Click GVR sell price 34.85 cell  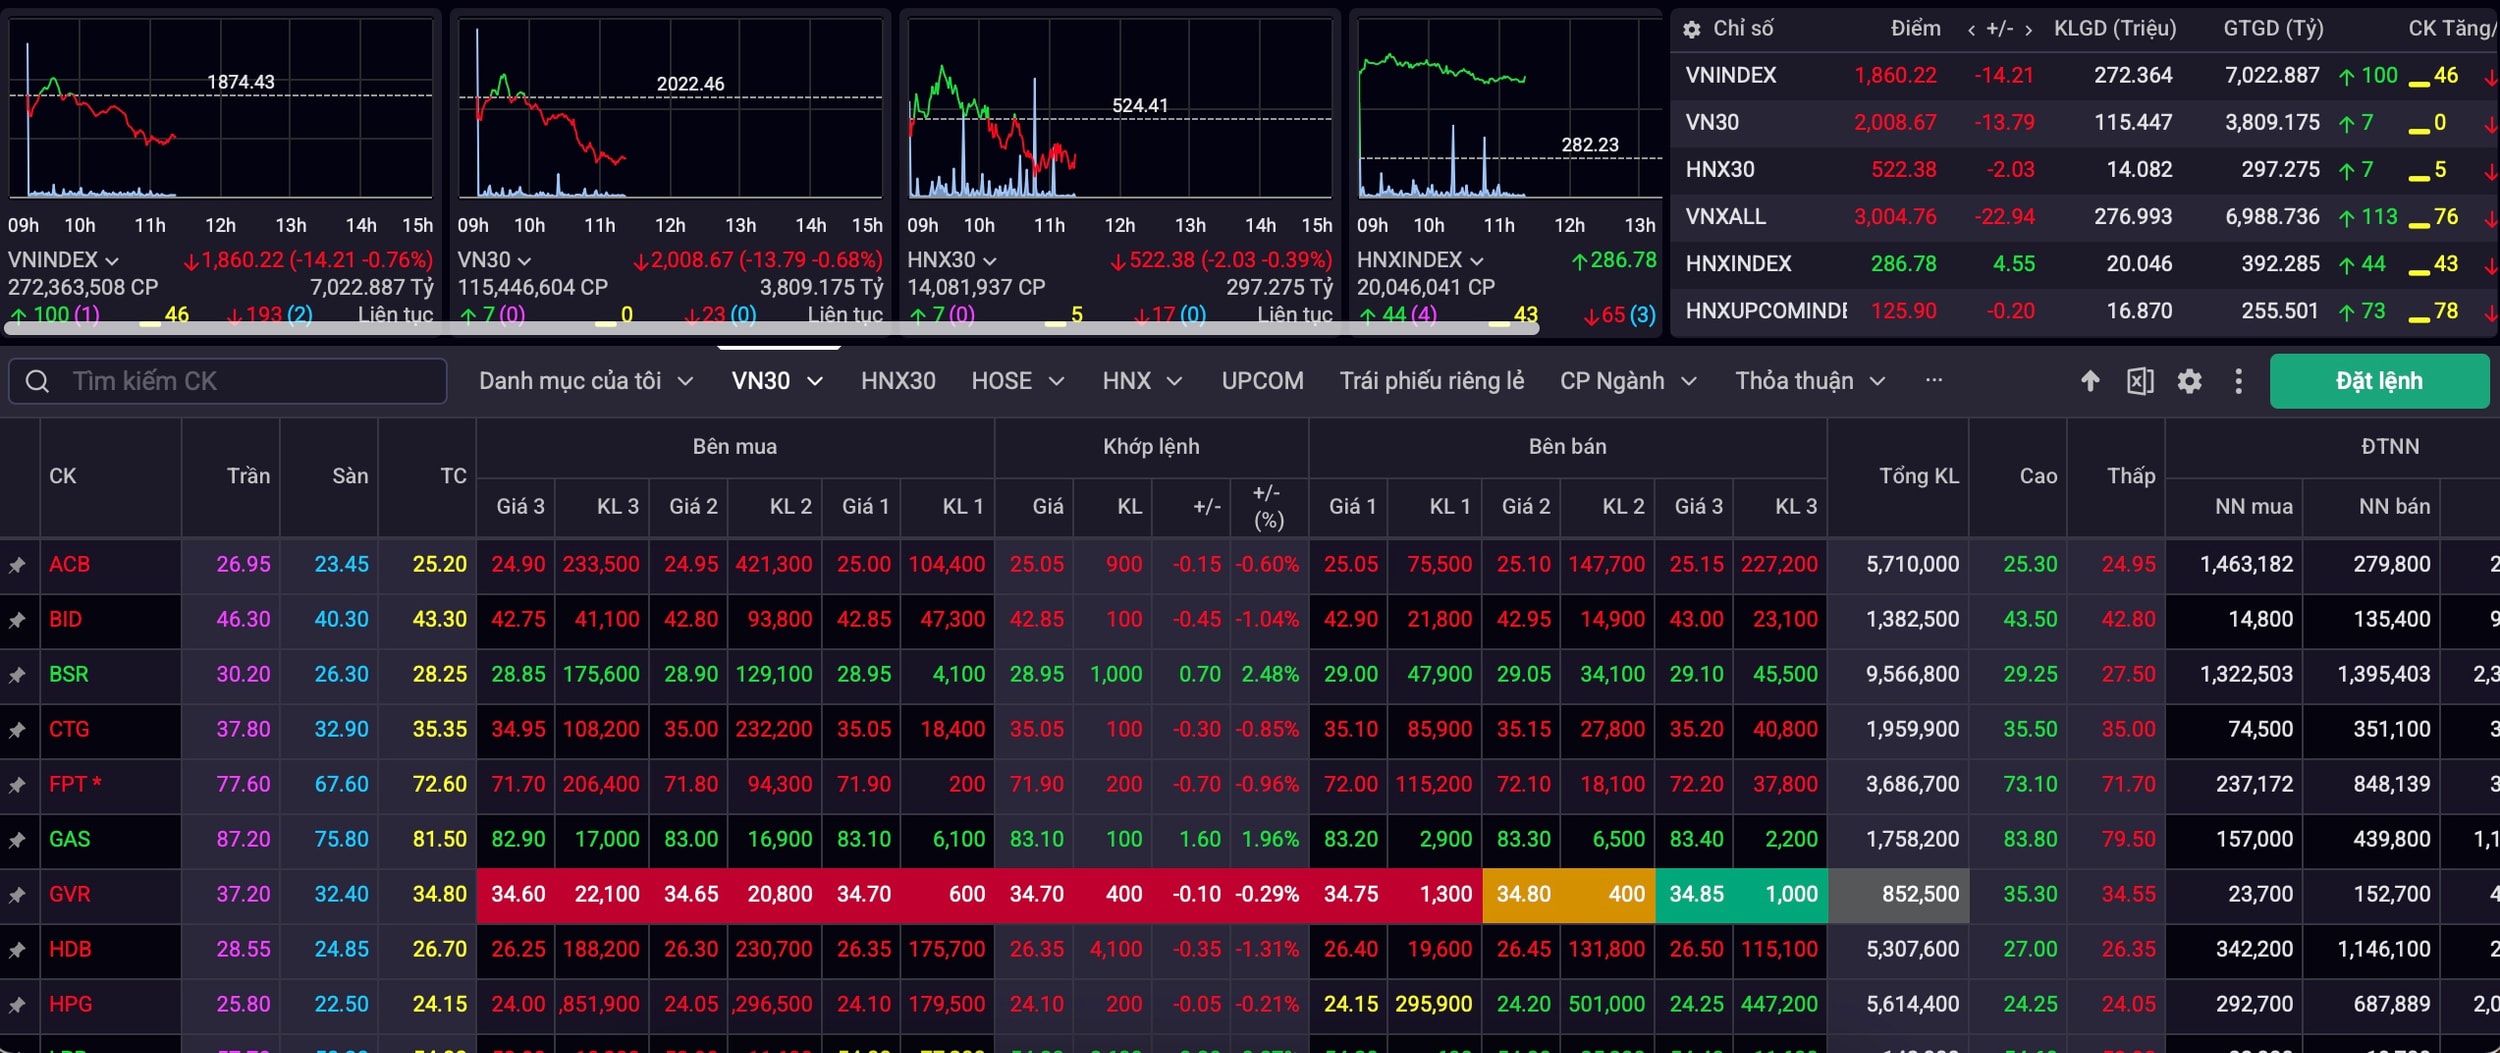[1696, 895]
